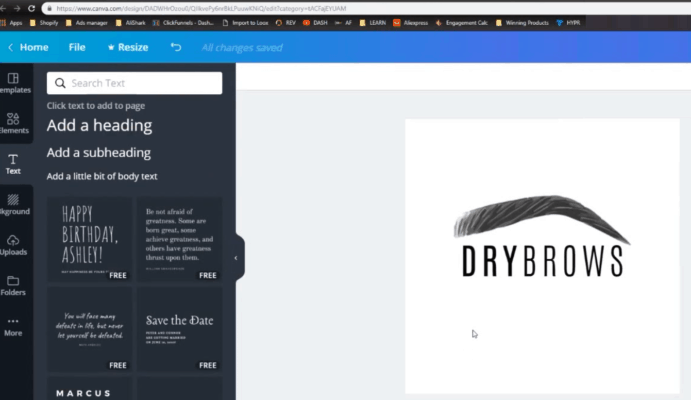
Task: Click the undo arrow icon
Action: tap(176, 47)
